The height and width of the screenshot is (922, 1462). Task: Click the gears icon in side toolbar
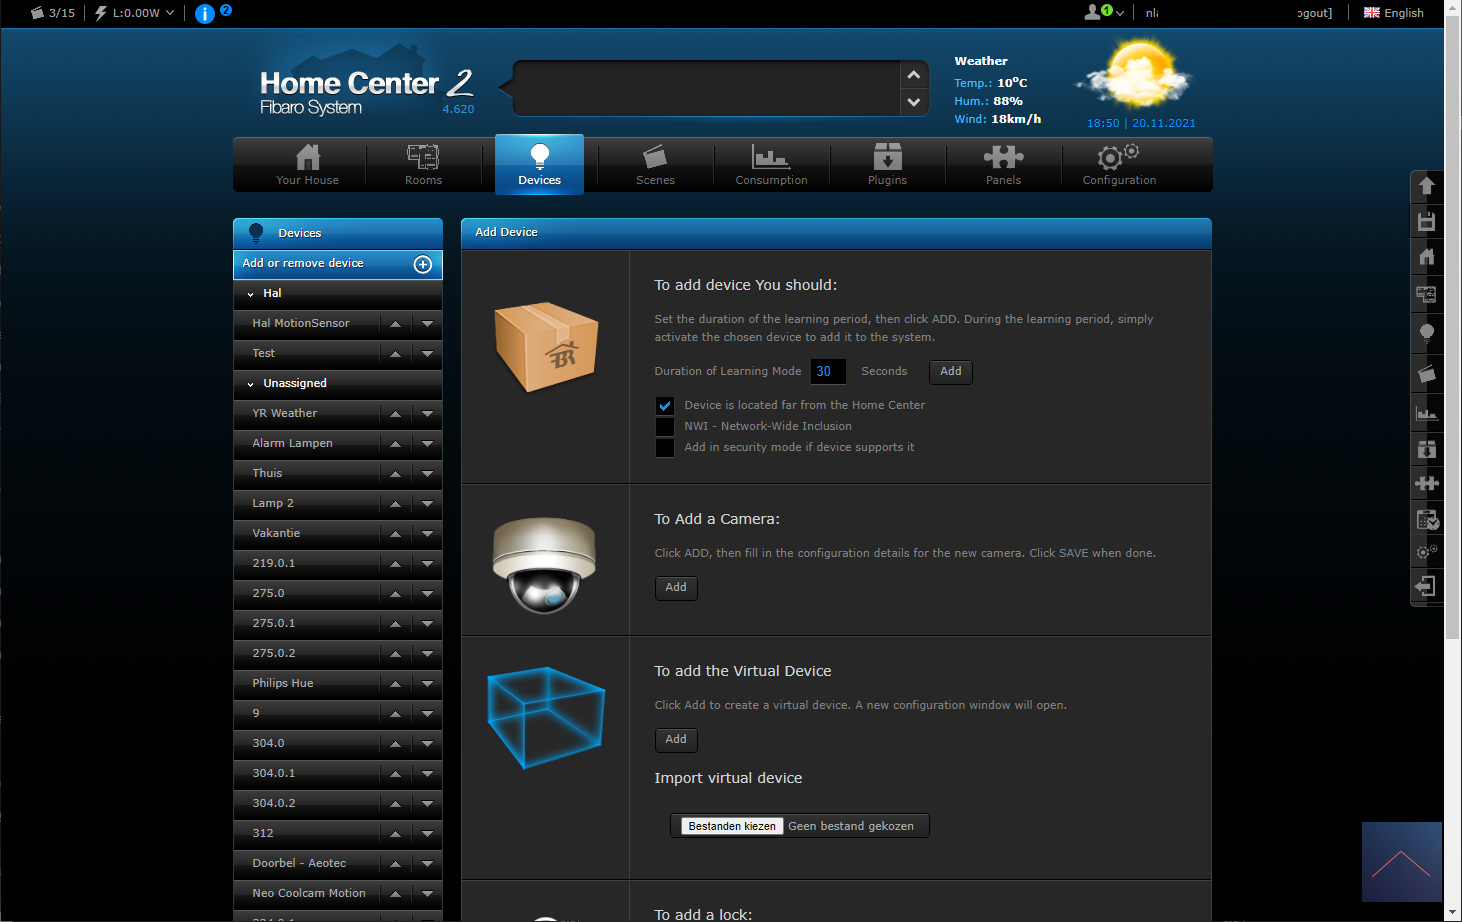click(x=1427, y=552)
